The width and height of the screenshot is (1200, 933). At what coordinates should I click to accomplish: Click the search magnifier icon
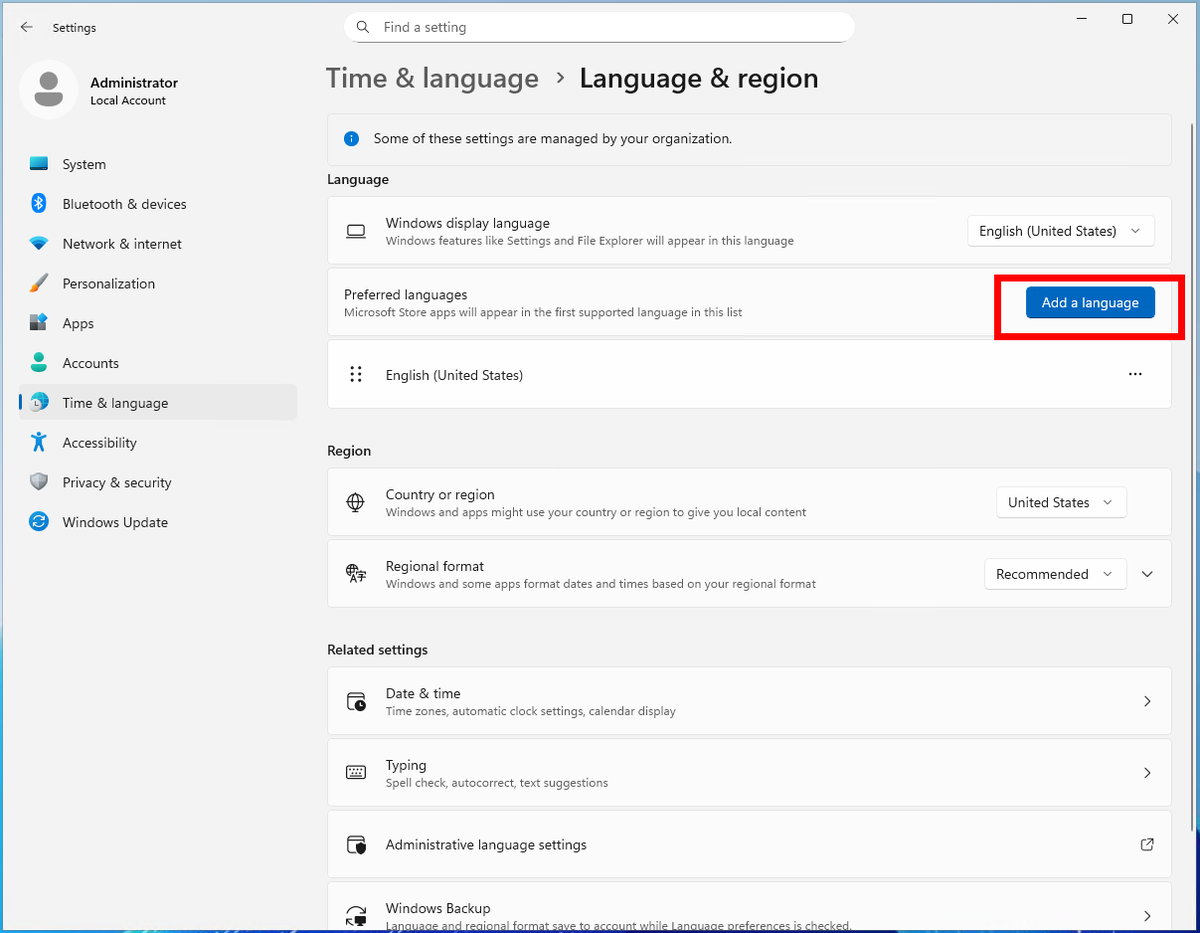pyautogui.click(x=363, y=27)
